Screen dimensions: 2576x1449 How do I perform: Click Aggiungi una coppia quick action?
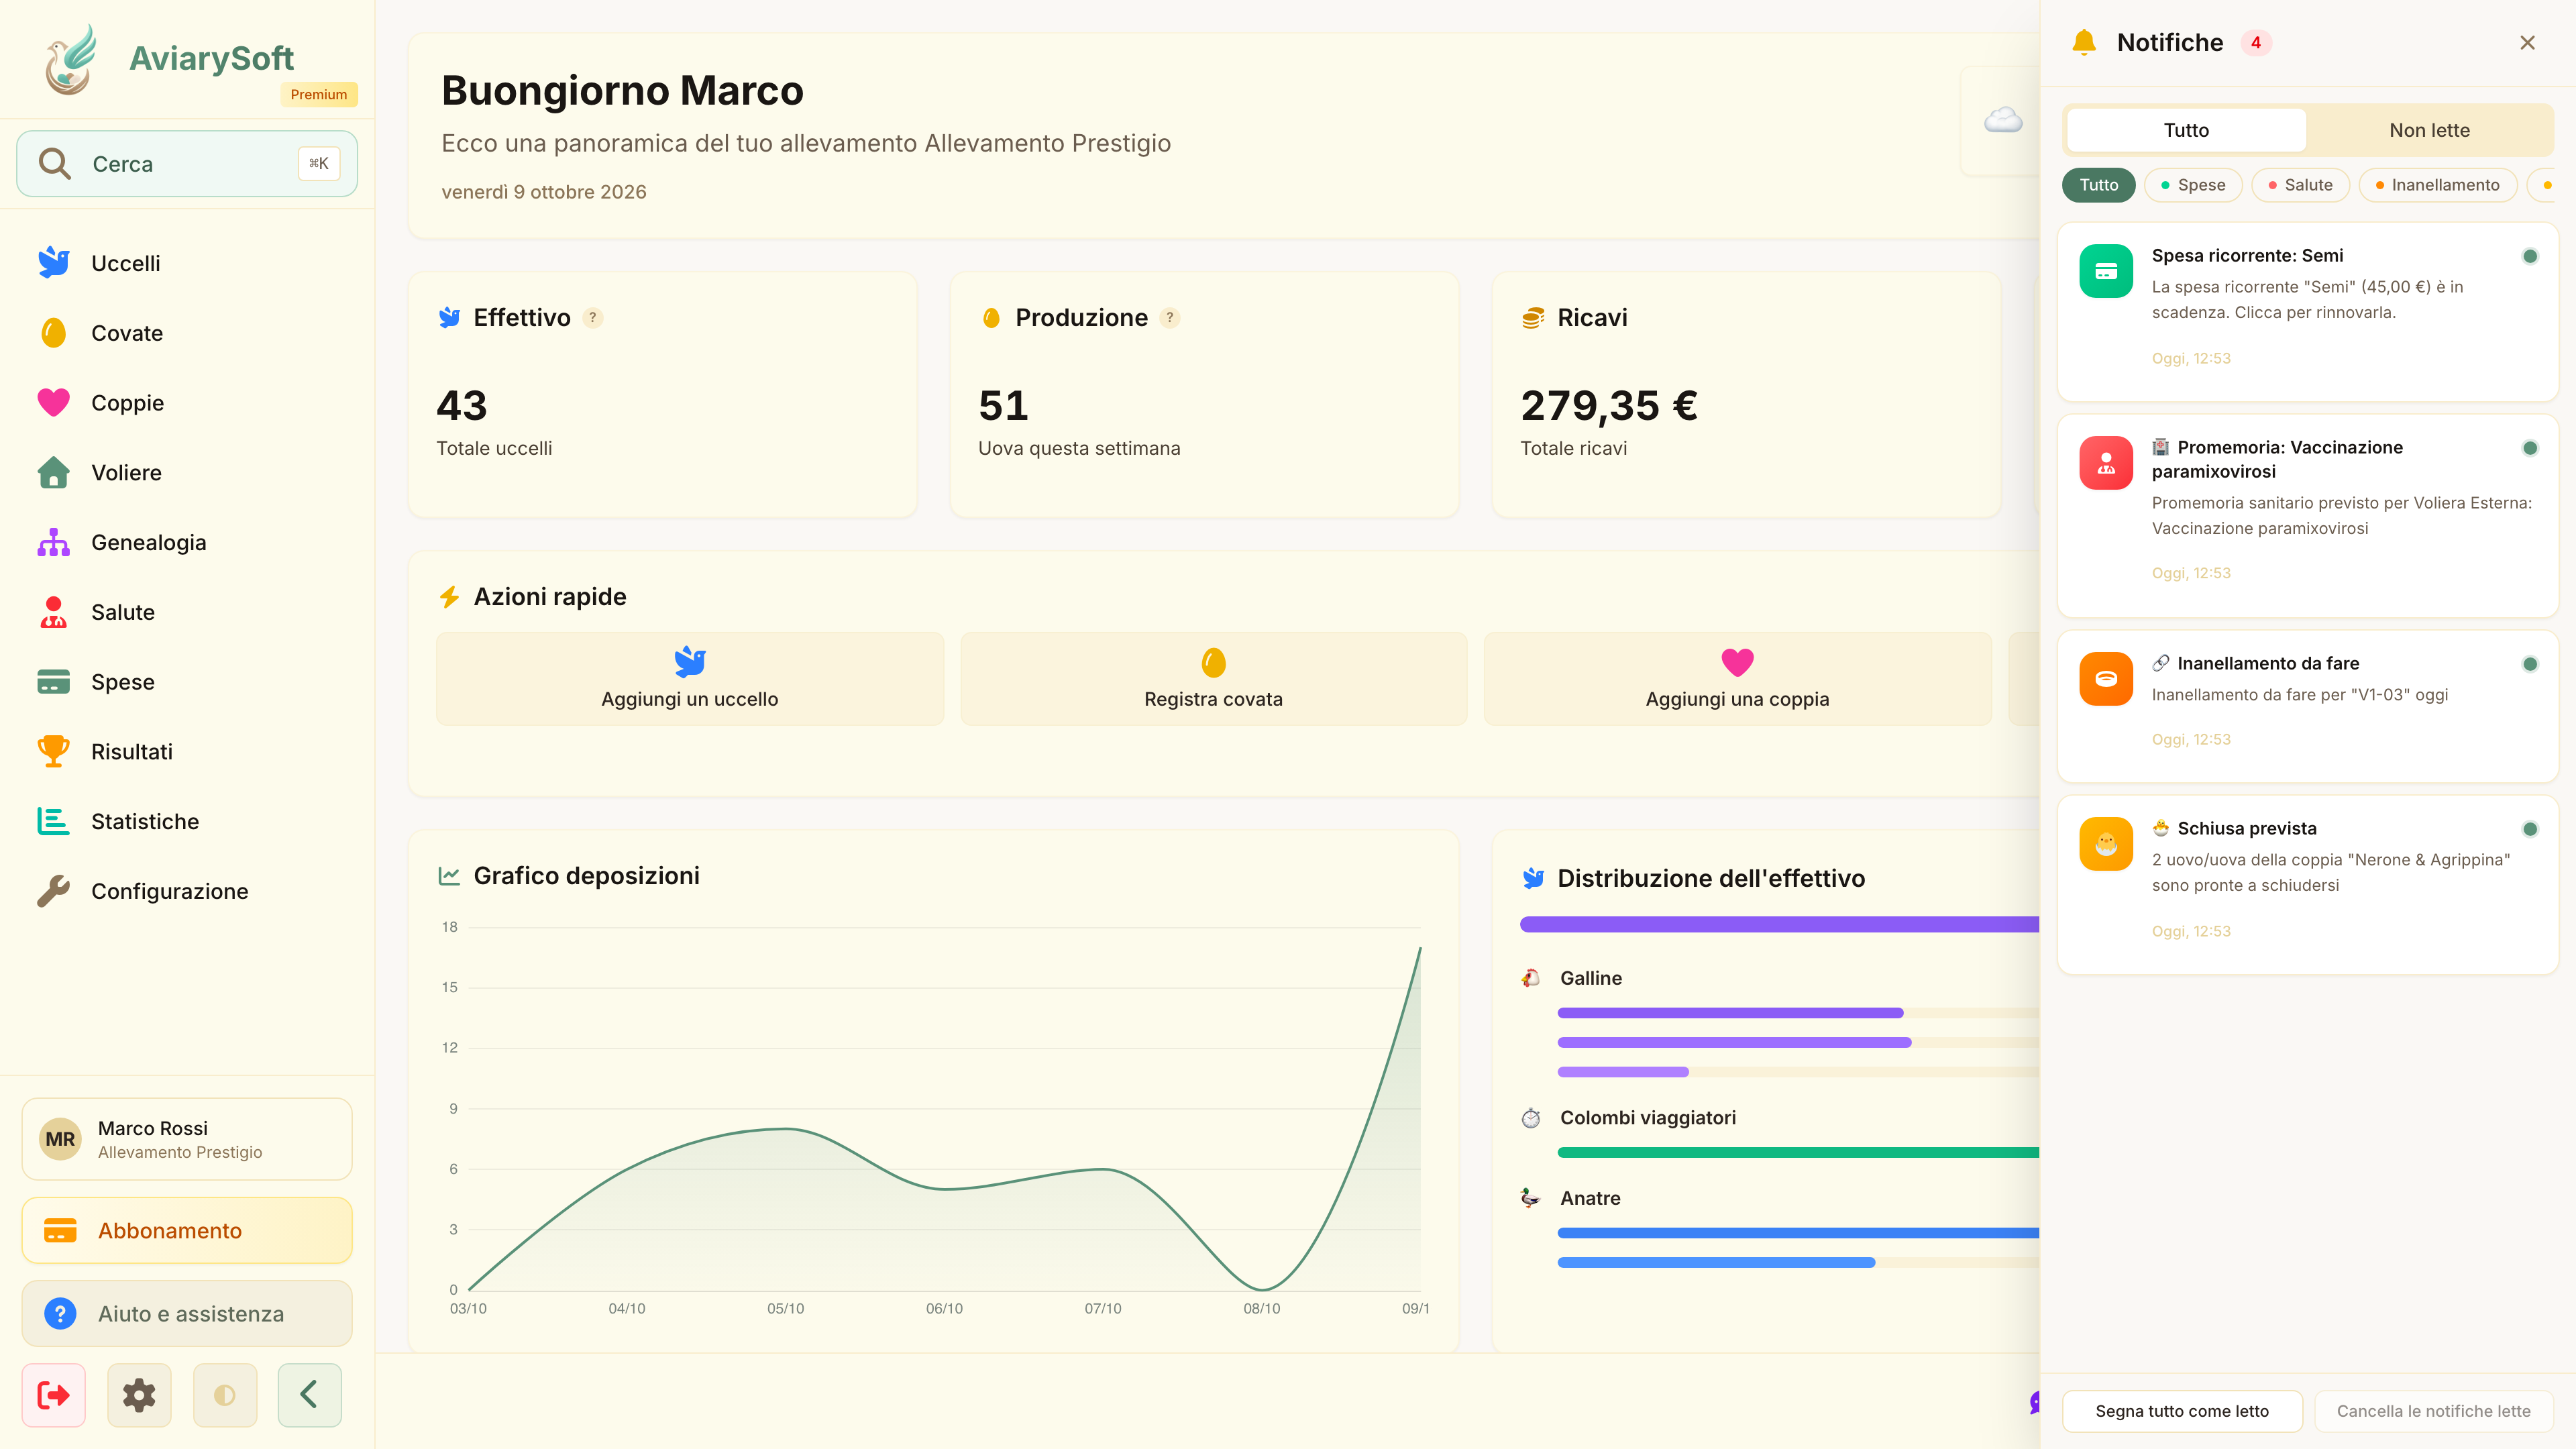point(1738,679)
